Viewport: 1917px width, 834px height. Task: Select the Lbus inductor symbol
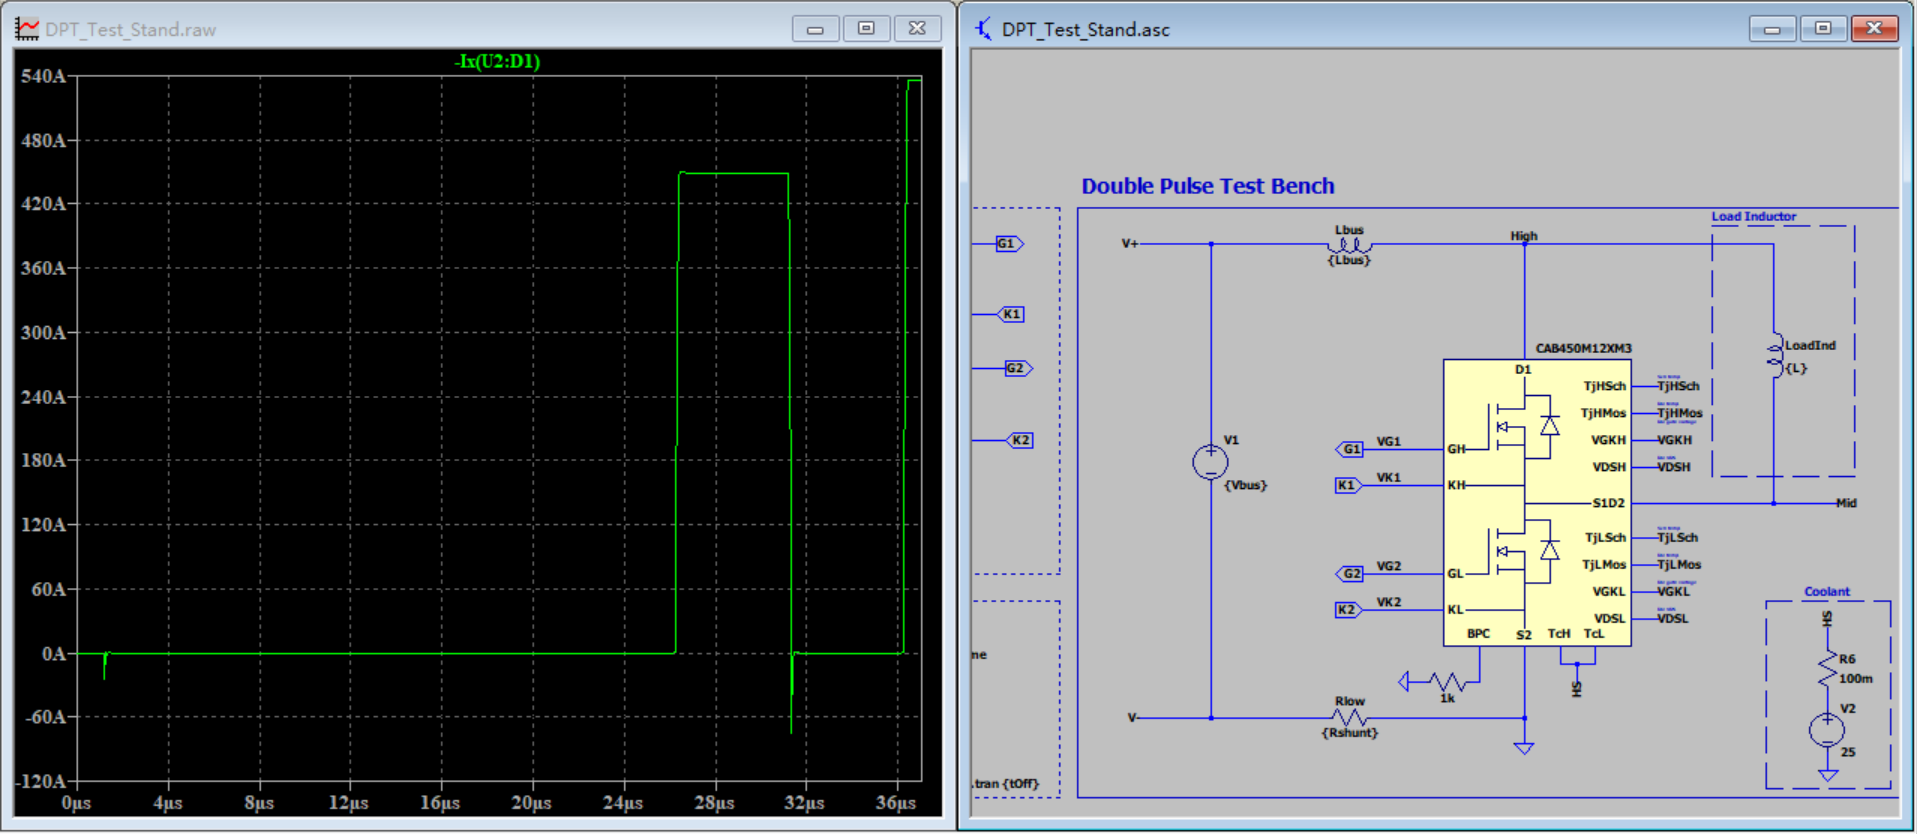click(1350, 244)
